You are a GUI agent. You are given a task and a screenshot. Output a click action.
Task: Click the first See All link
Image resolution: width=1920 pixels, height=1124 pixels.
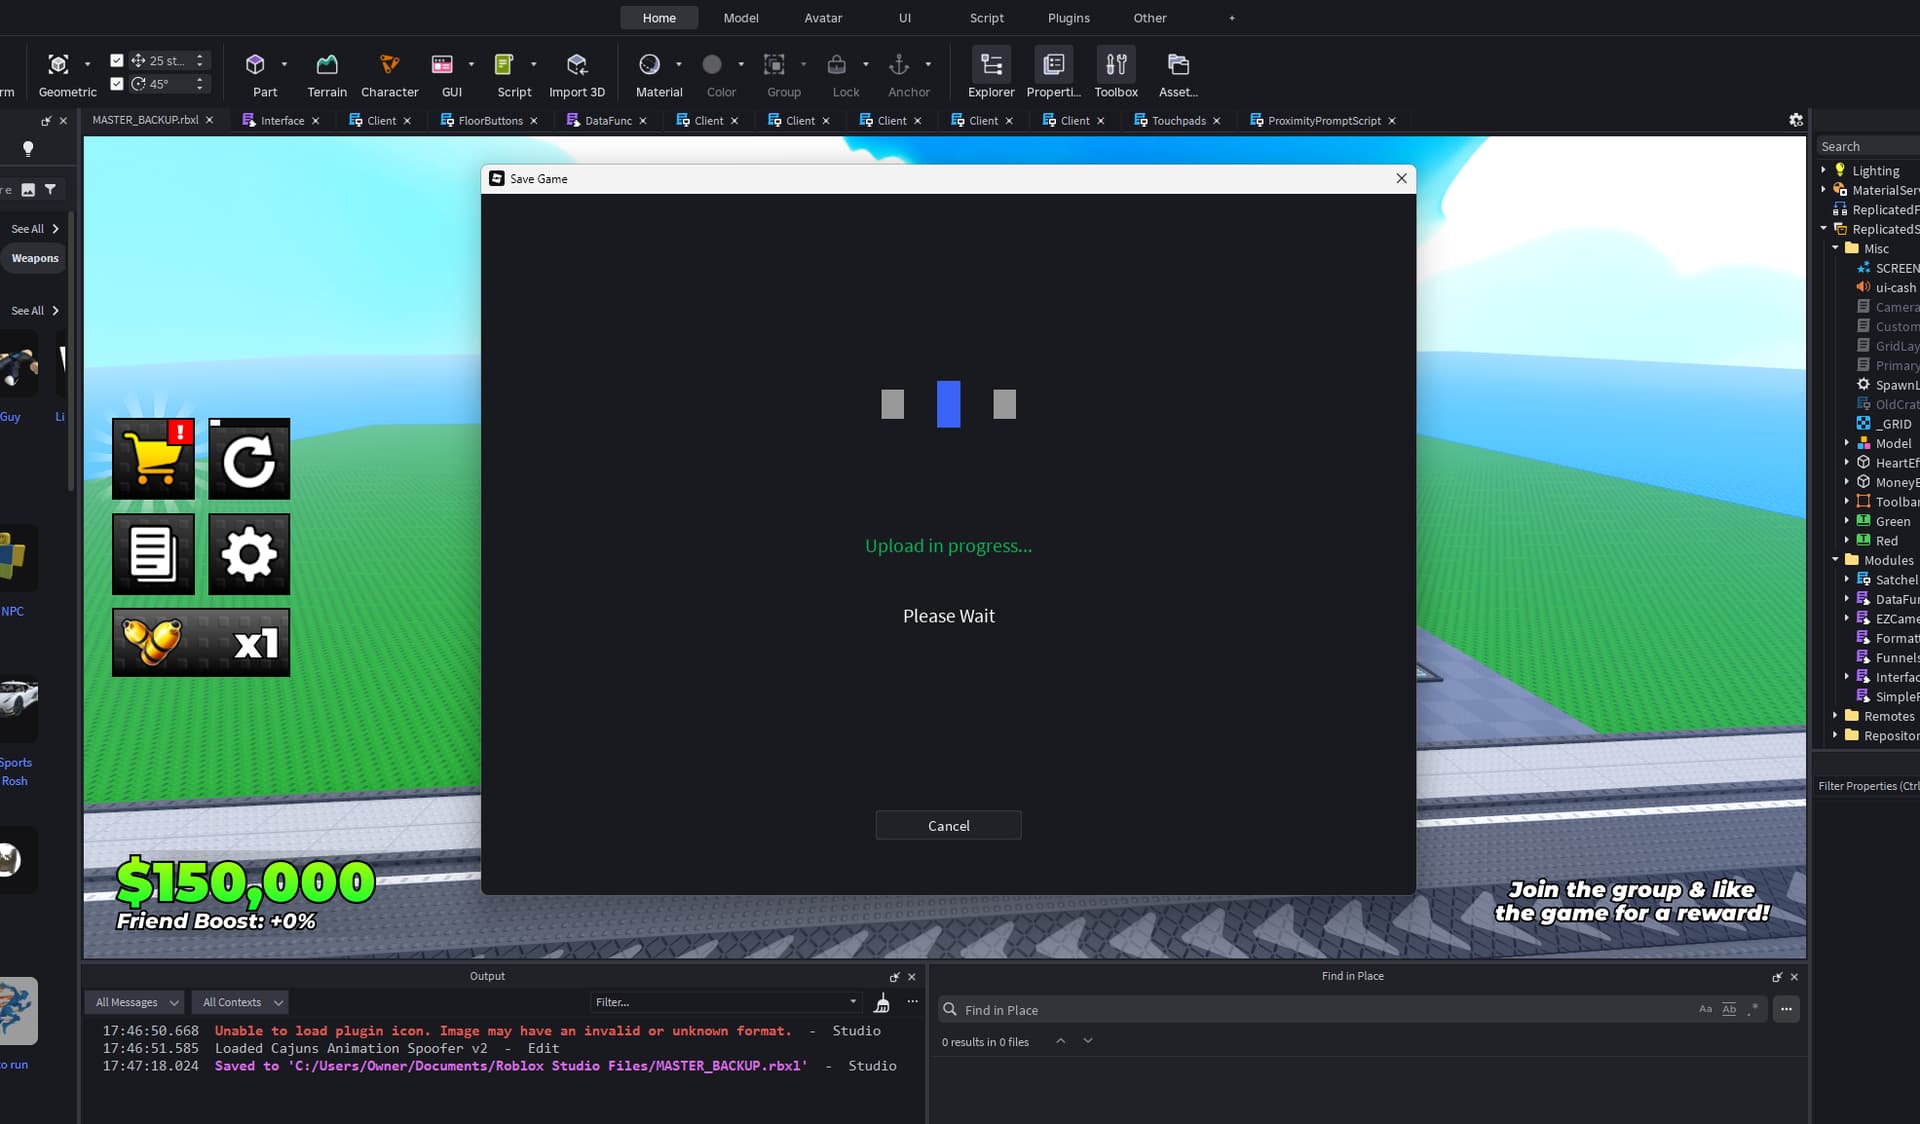[x=34, y=229]
